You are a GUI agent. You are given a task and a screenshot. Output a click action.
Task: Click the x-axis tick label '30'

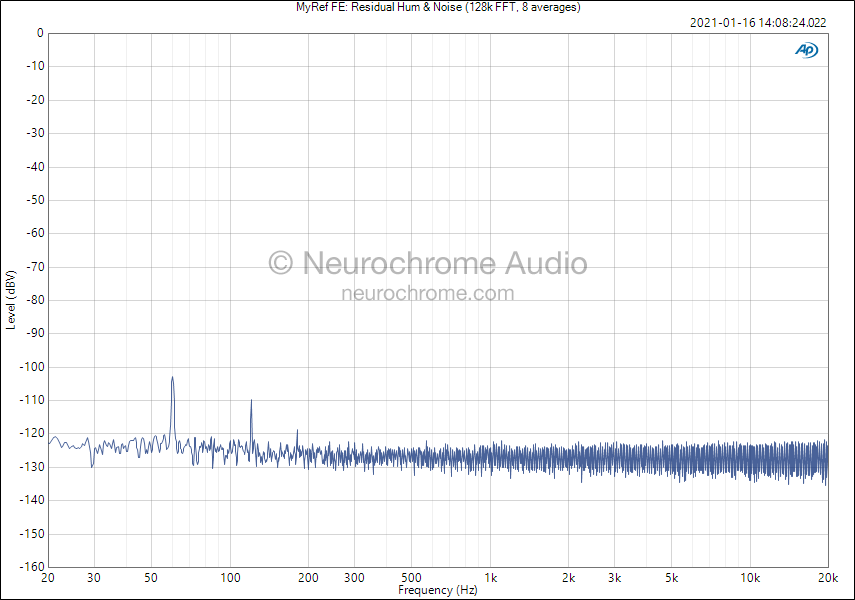coord(94,578)
